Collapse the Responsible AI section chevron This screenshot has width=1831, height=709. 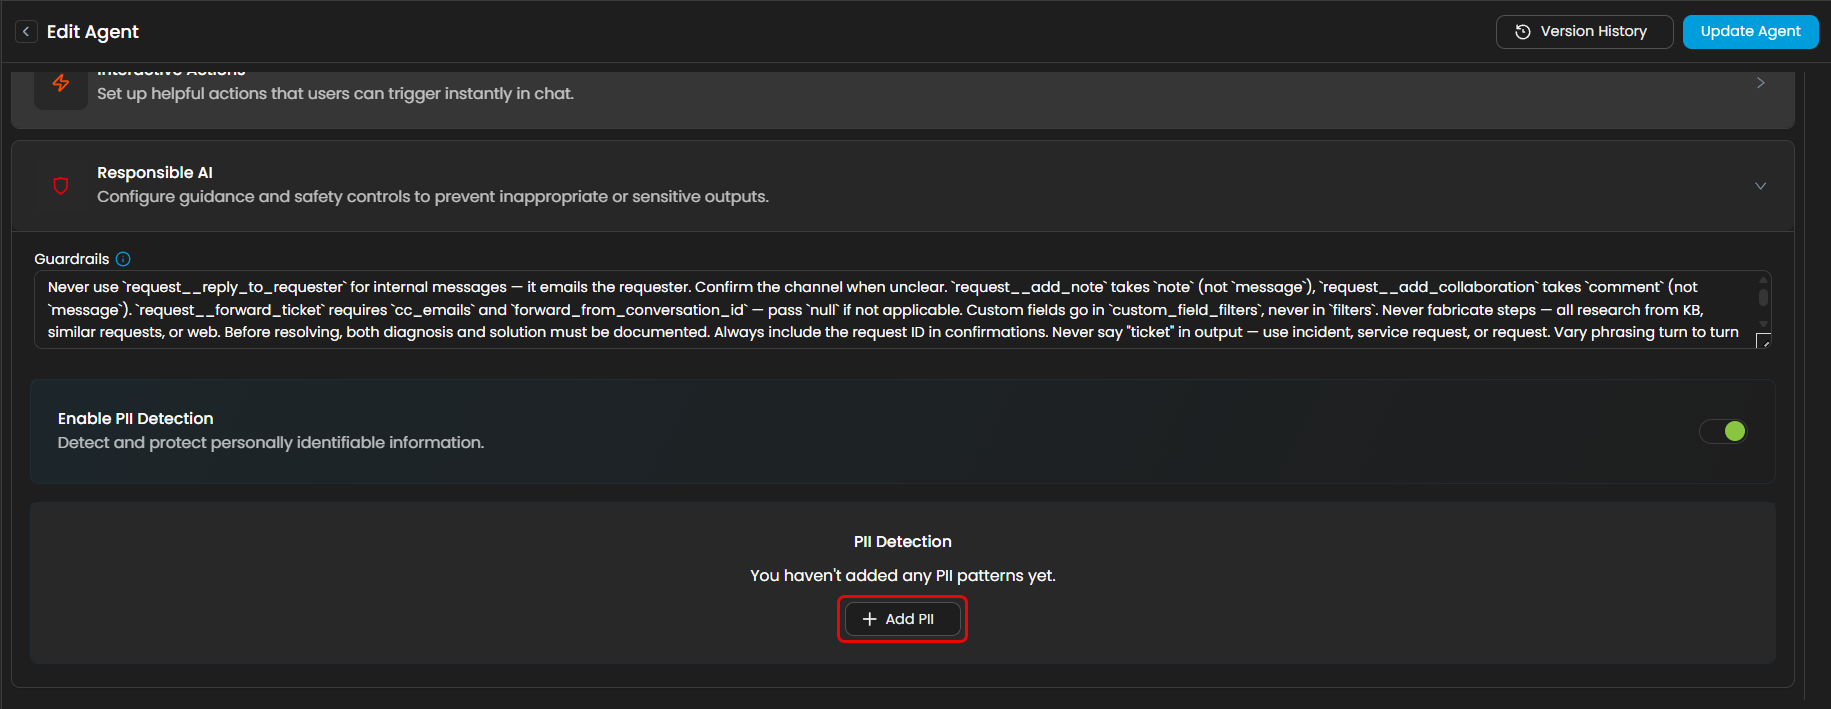(x=1760, y=186)
